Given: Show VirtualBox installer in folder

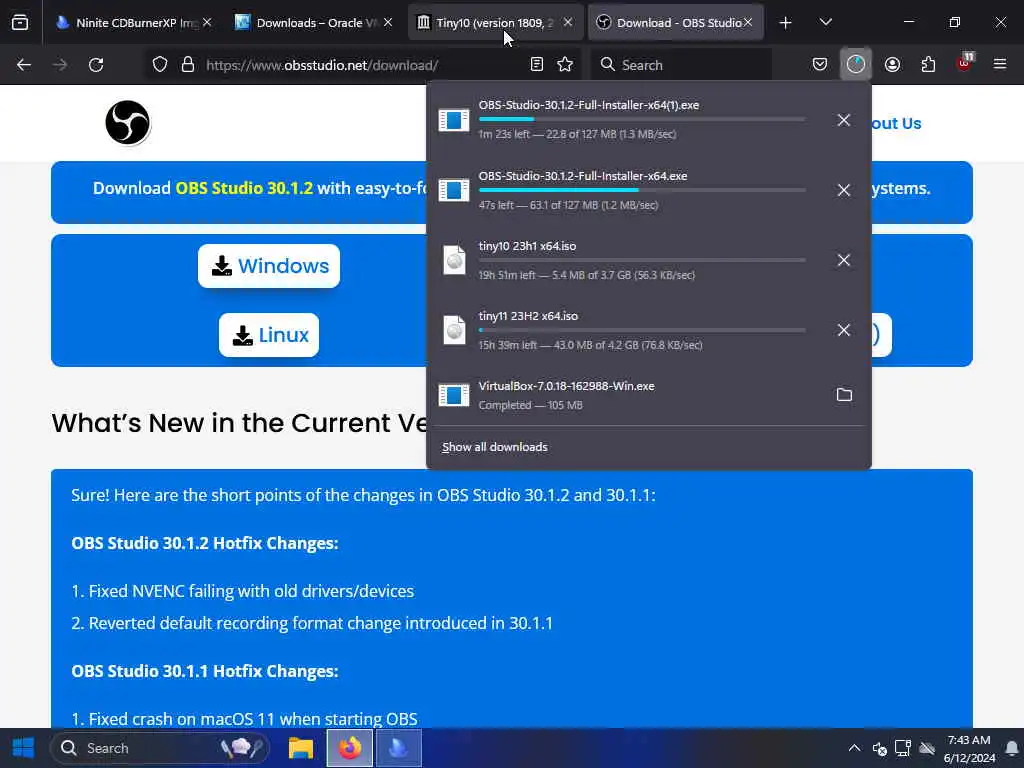Looking at the screenshot, I should click(x=844, y=394).
